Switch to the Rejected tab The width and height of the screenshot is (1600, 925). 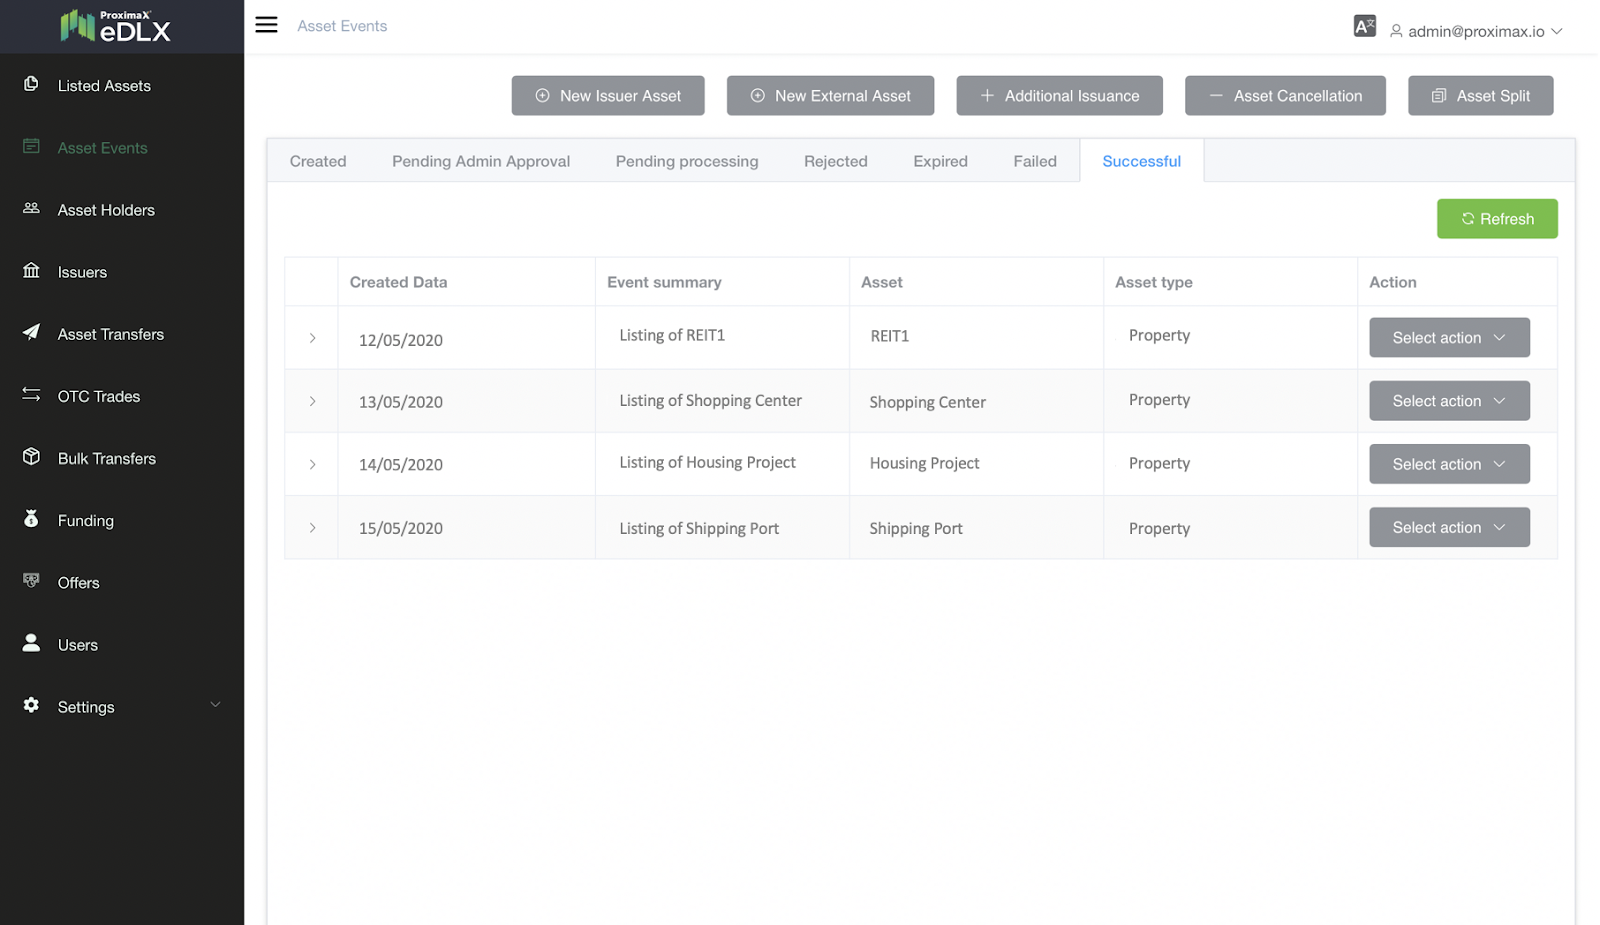pyautogui.click(x=835, y=161)
